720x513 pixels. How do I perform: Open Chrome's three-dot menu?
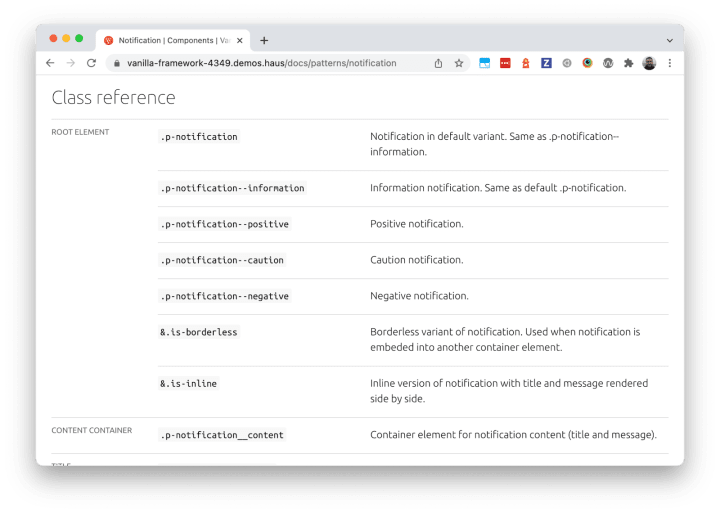pos(670,63)
